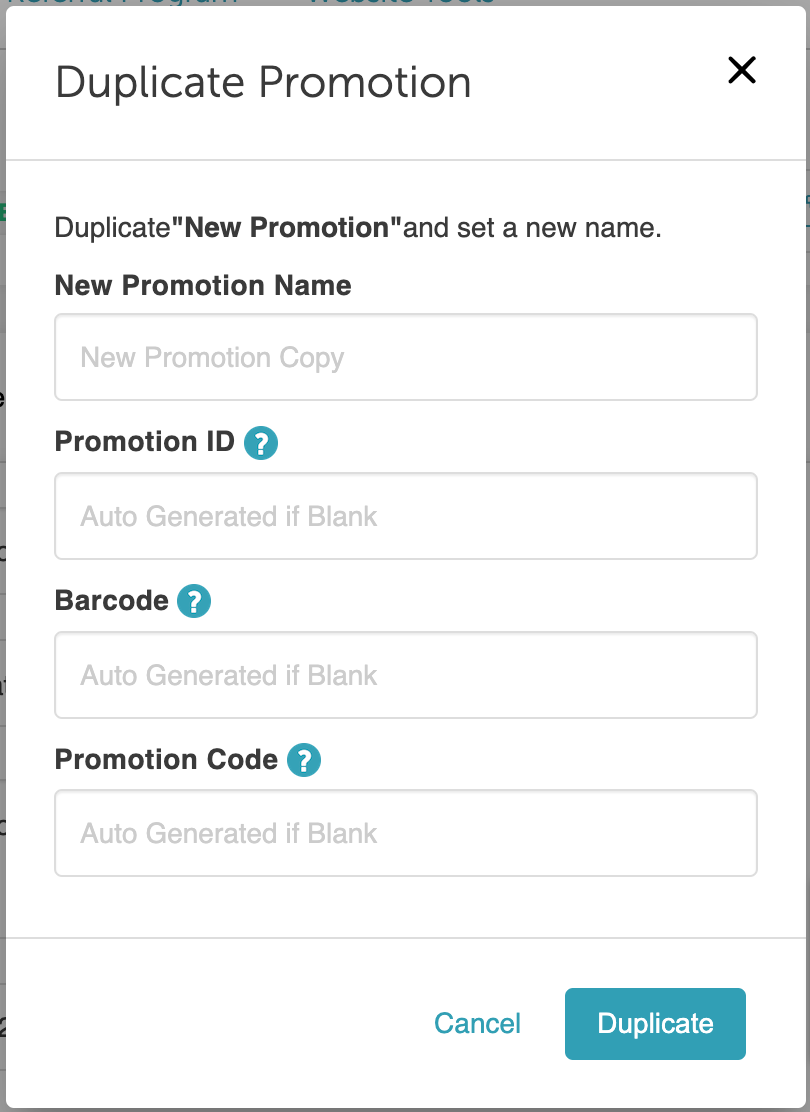
Task: Click into the Promotion ID text box
Action: (x=405, y=516)
